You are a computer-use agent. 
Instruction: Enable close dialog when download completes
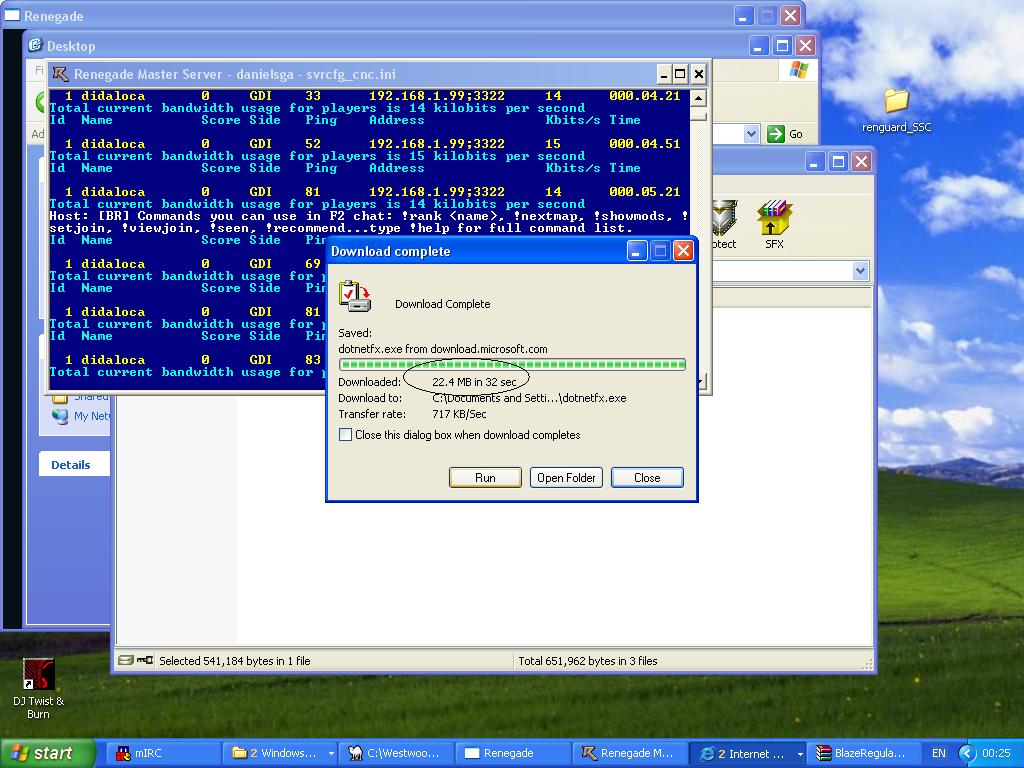[x=346, y=435]
